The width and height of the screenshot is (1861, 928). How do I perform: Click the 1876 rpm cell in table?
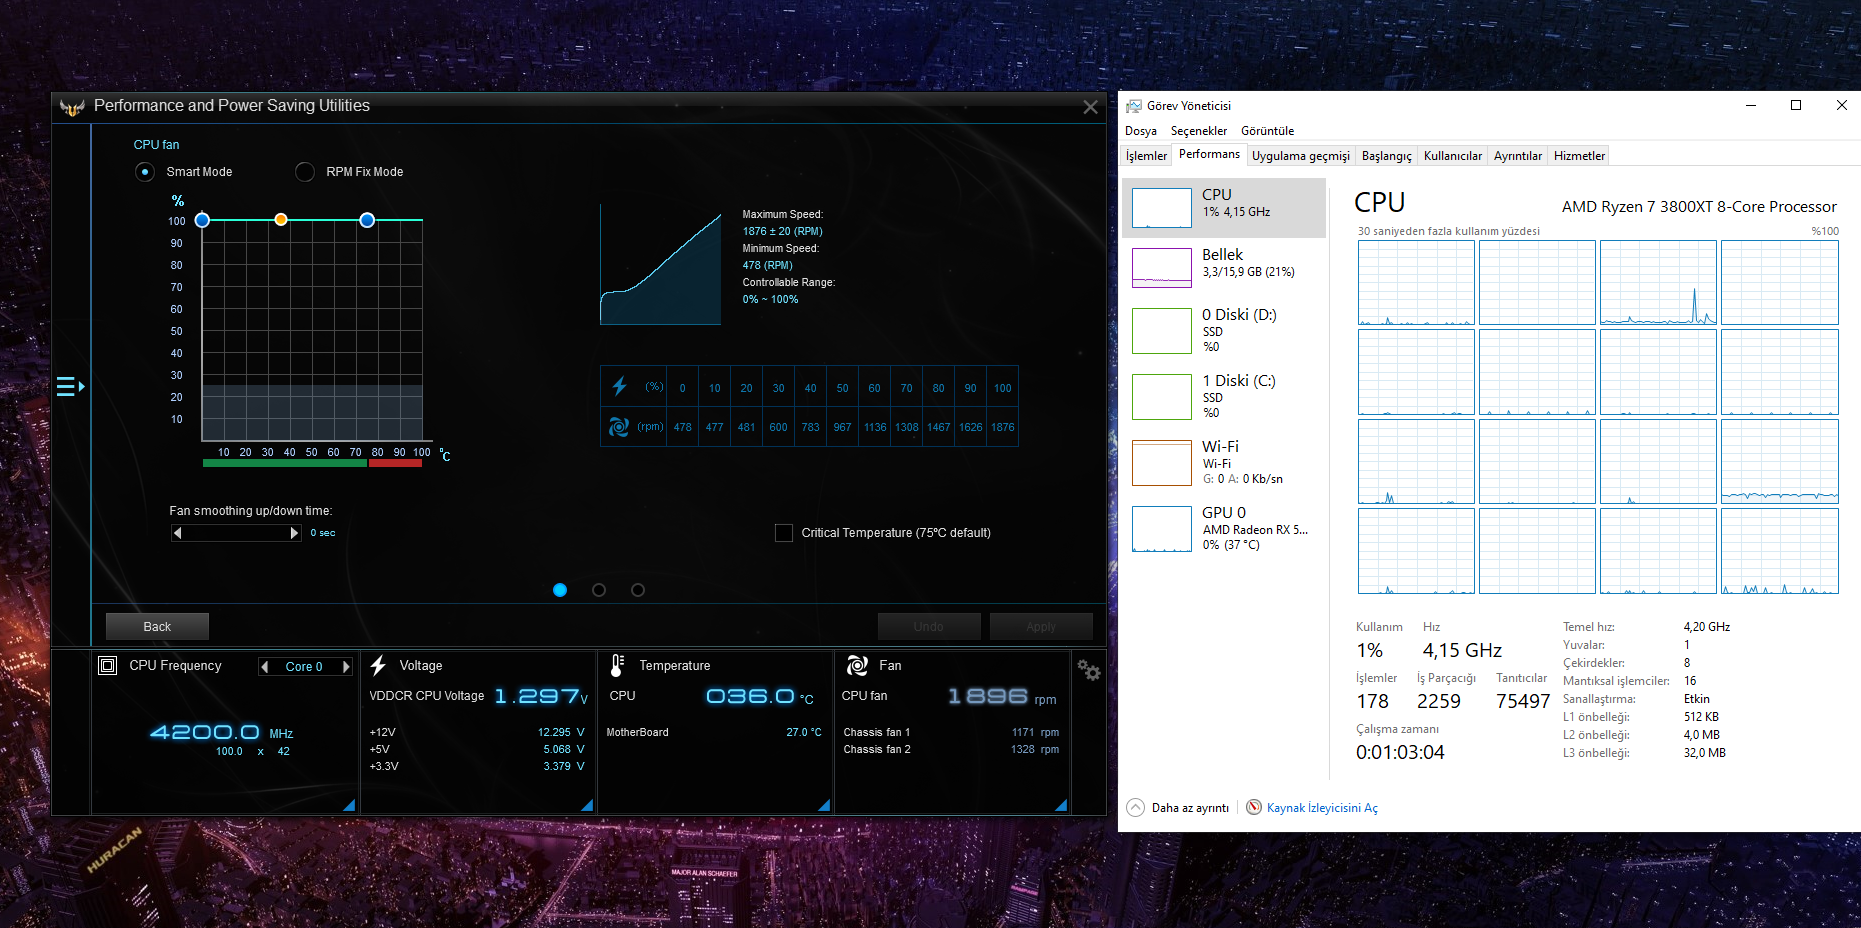click(x=1002, y=427)
